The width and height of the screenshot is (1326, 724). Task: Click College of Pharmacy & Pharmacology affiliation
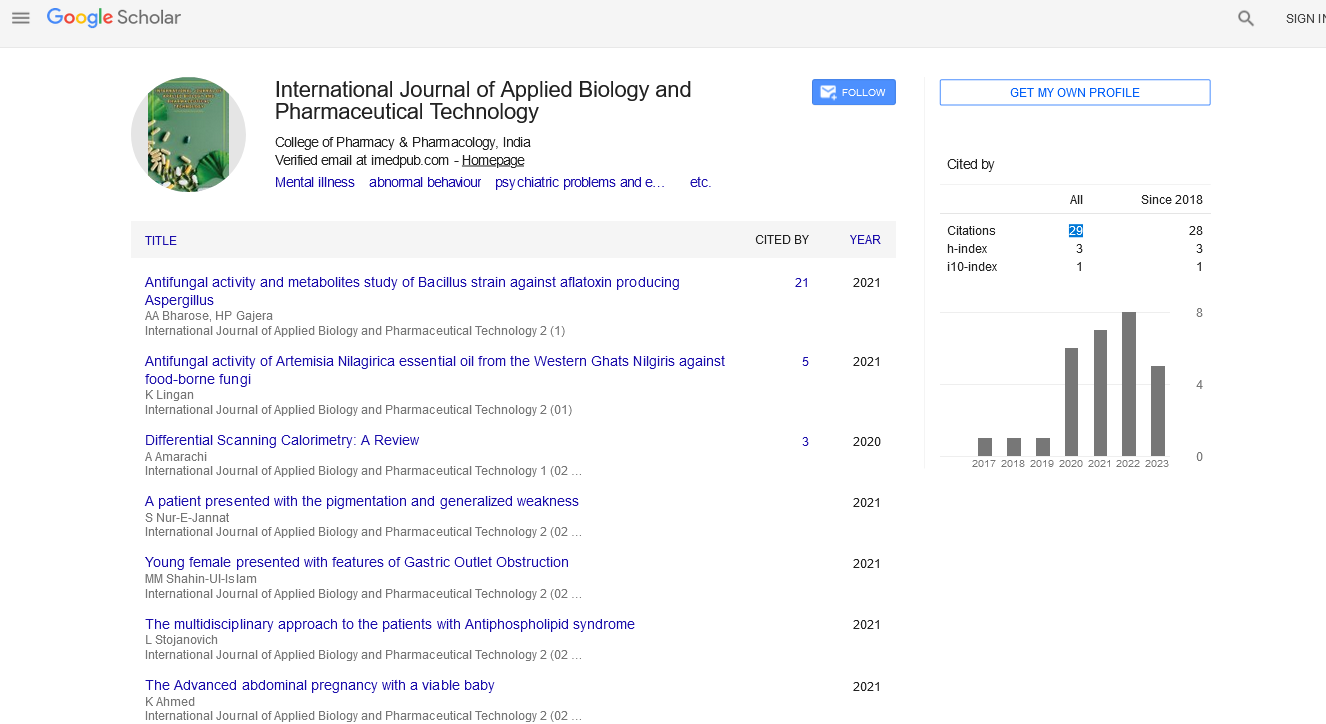[x=403, y=142]
